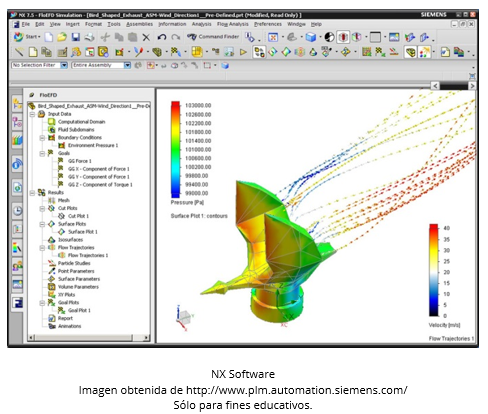Open the Preferences menu
Image resolution: width=488 pixels, height=414 pixels.
(268, 24)
